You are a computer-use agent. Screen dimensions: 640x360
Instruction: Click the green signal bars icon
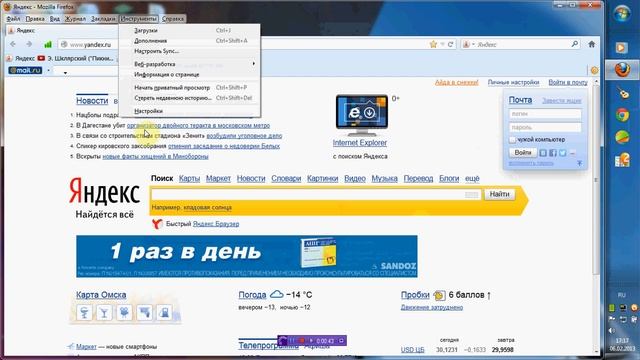coord(48,44)
